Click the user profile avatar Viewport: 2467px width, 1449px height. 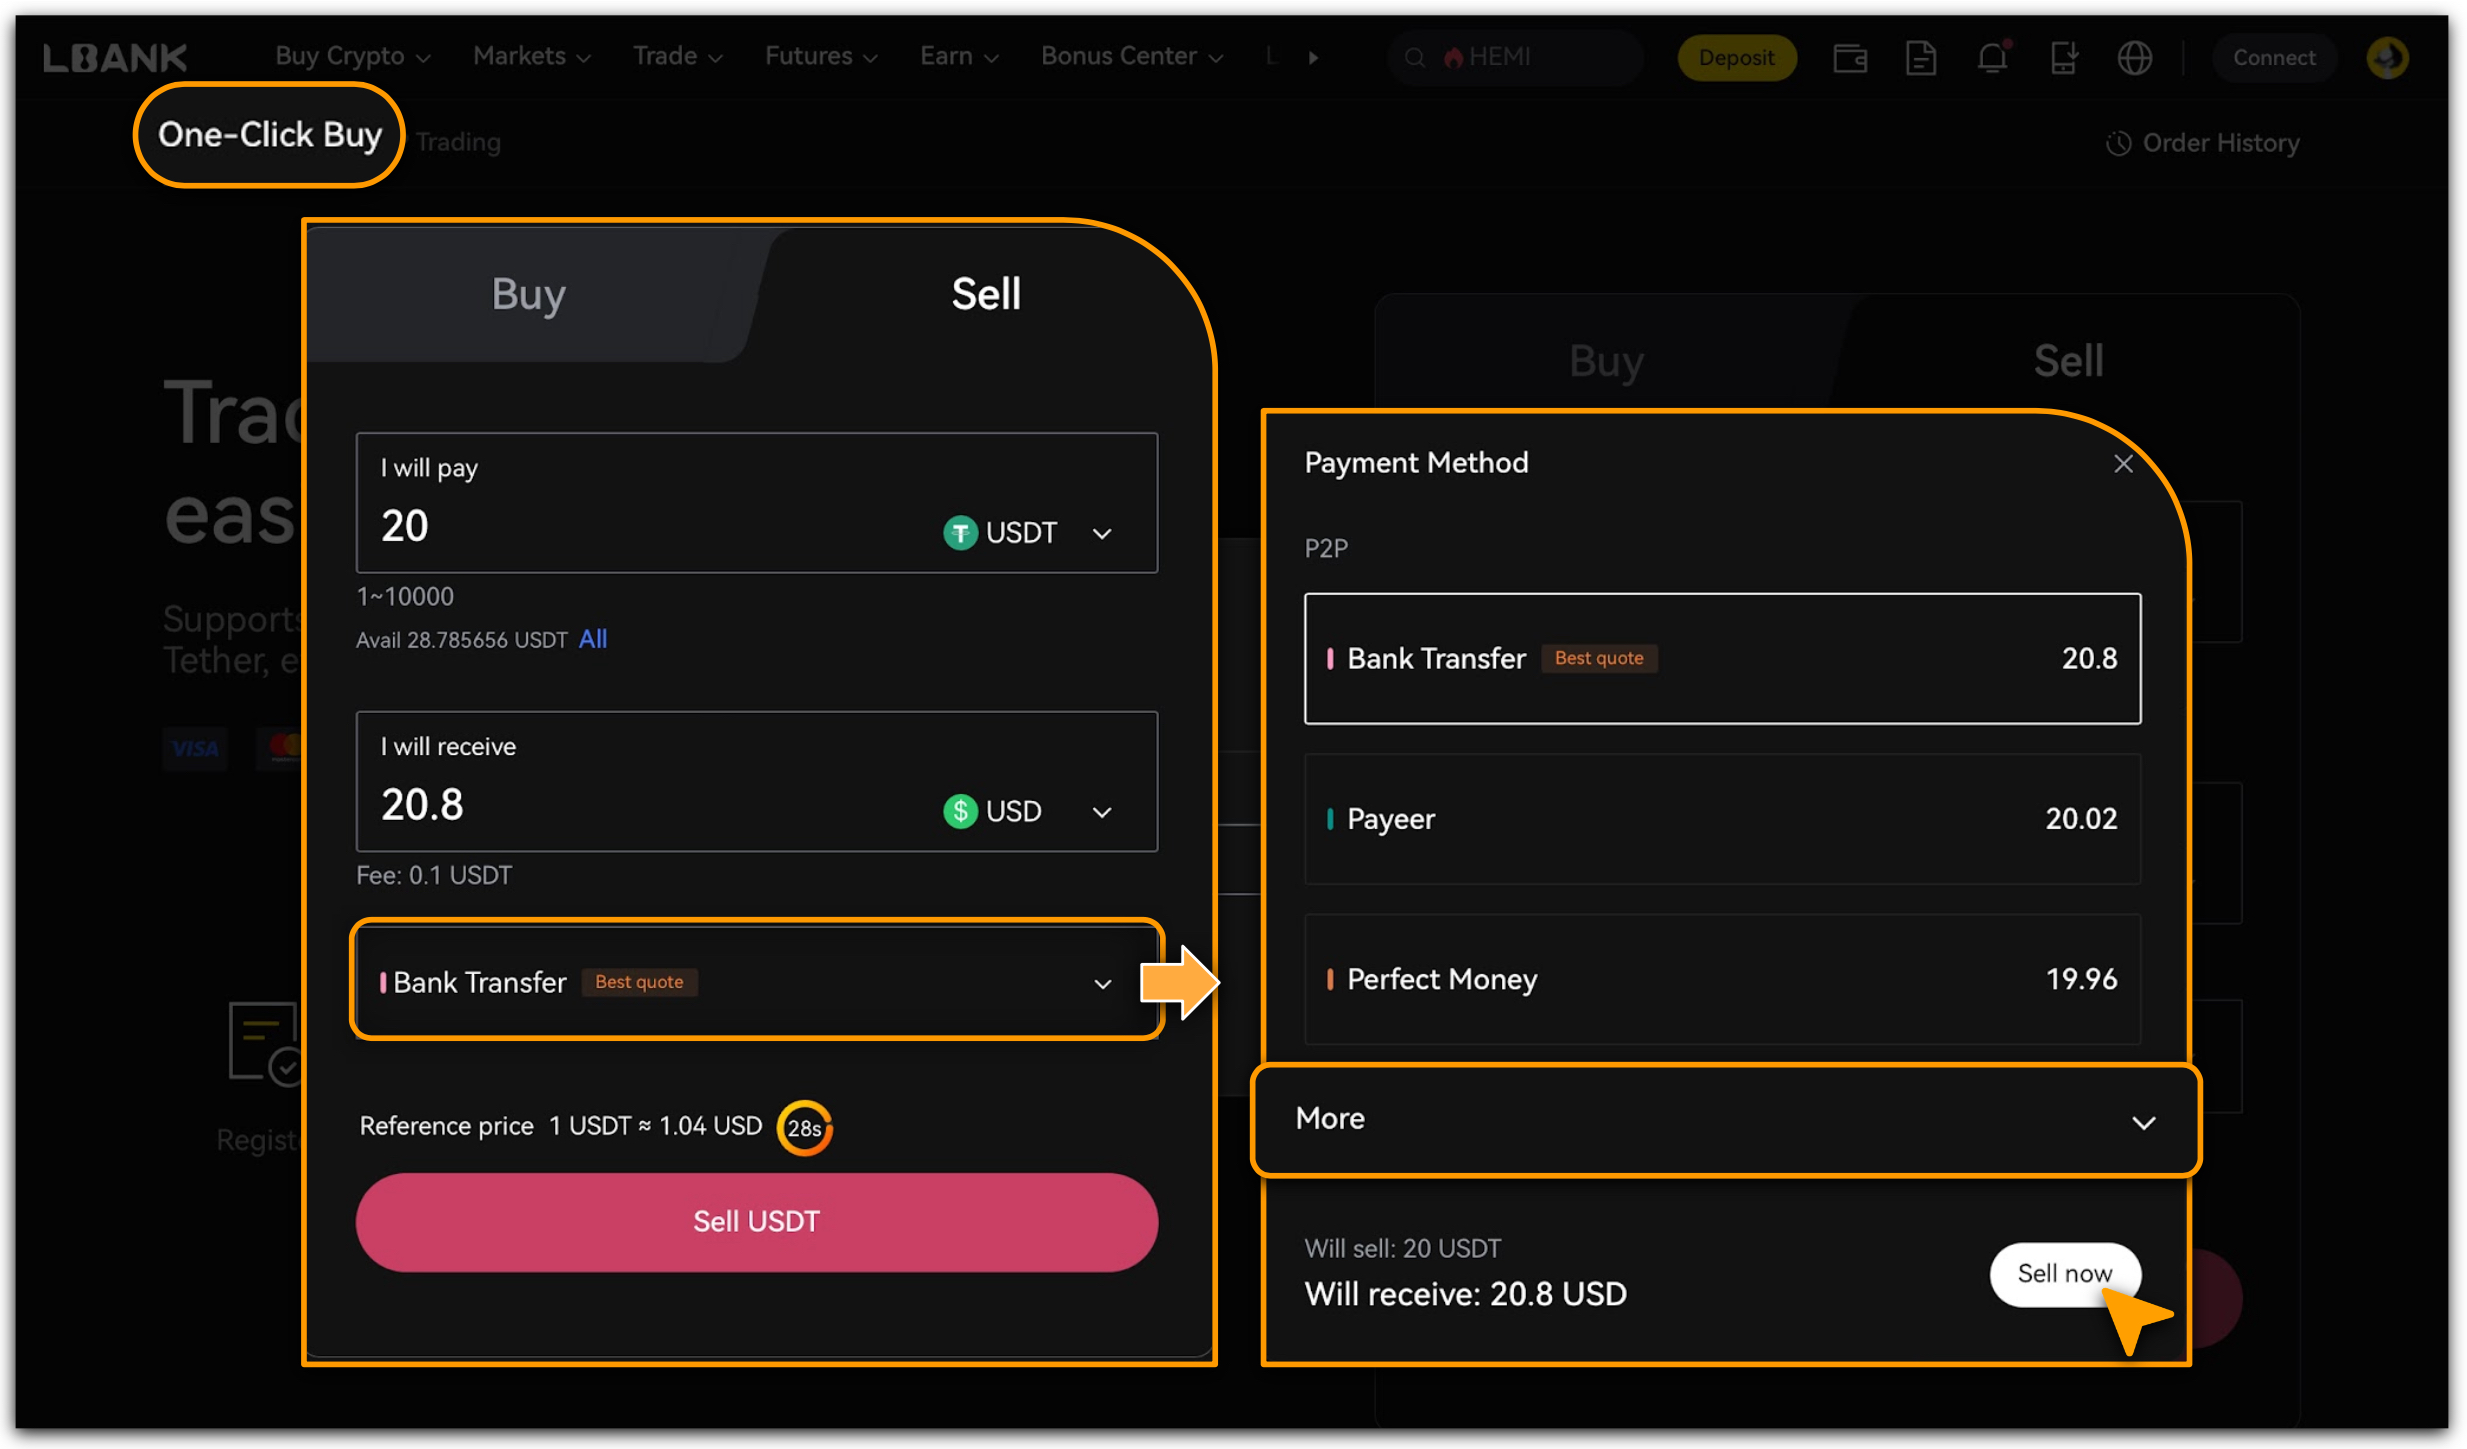2387,58
